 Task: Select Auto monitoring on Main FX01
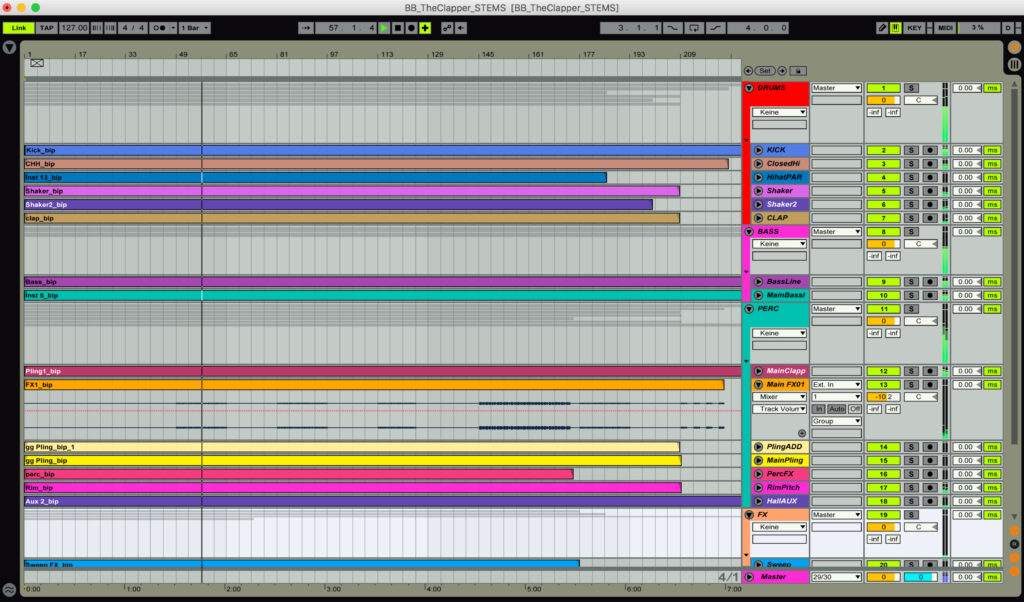pyautogui.click(x=837, y=409)
